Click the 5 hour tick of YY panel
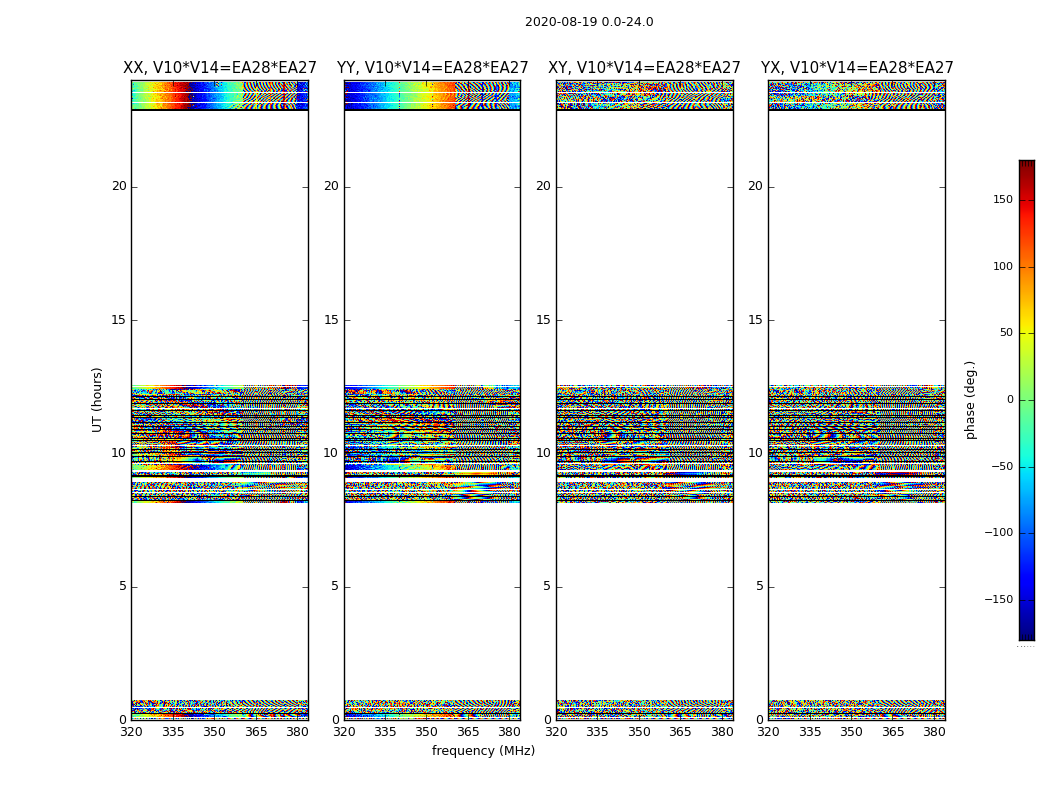1050x800 pixels. tap(335, 586)
